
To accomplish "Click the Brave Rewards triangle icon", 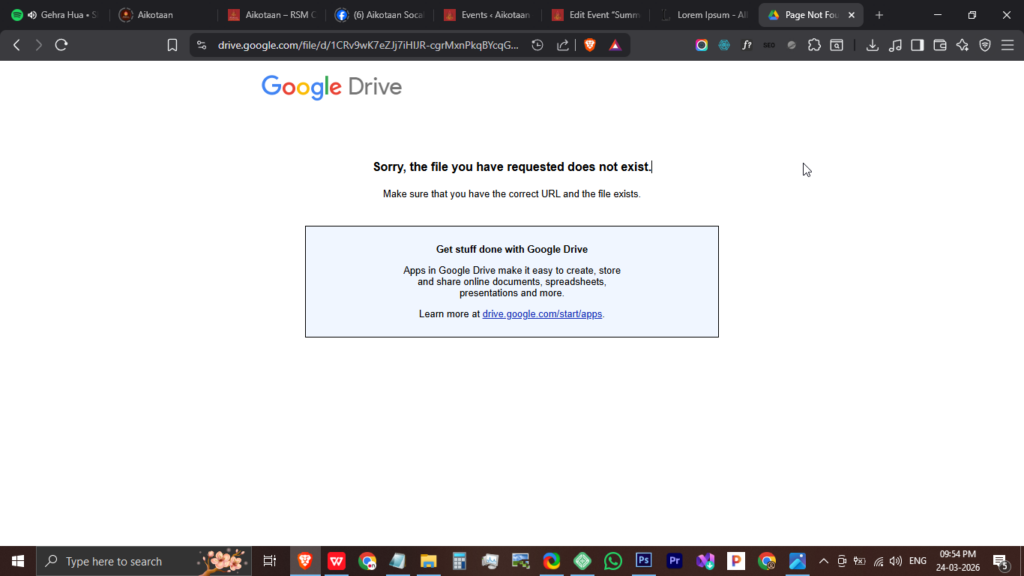I will pyautogui.click(x=614, y=45).
